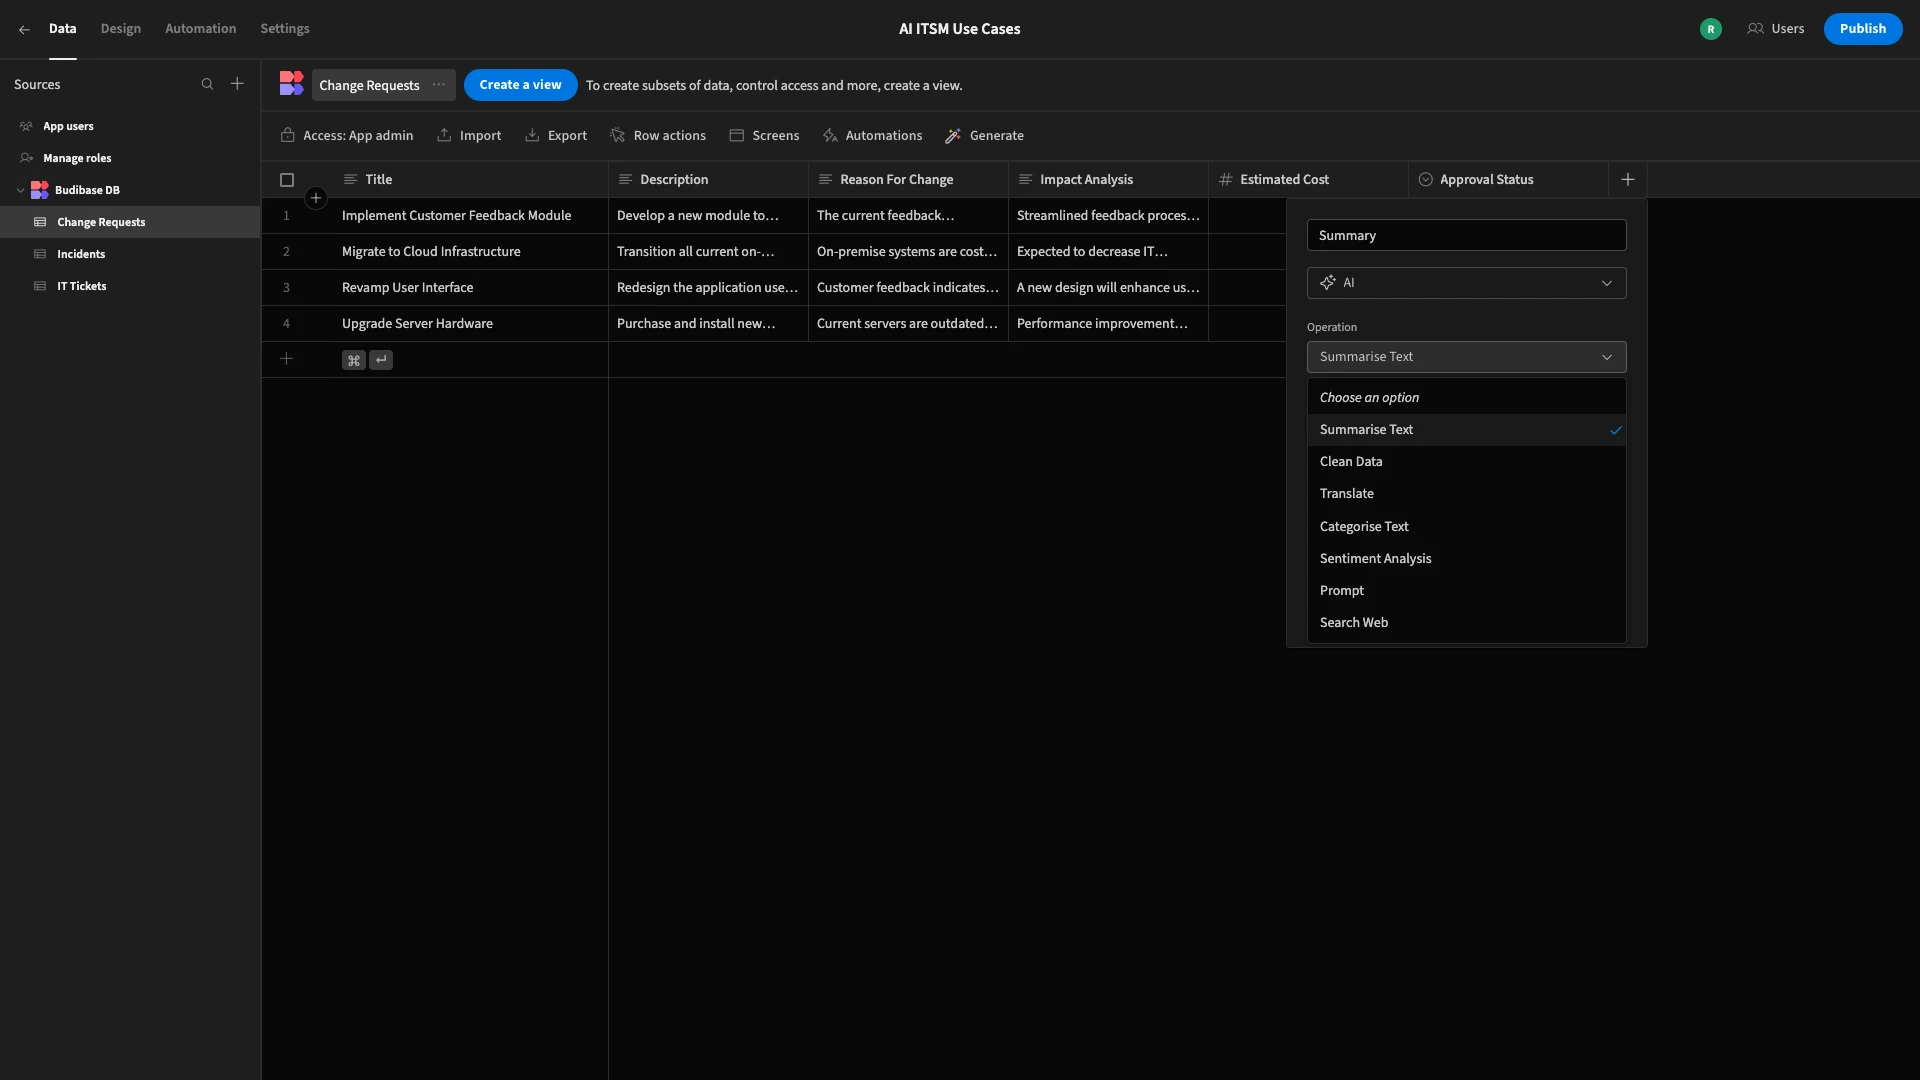The image size is (1920, 1080).
Task: Click 'Migrate to Cloud Infrastructure' cell
Action: click(470, 252)
